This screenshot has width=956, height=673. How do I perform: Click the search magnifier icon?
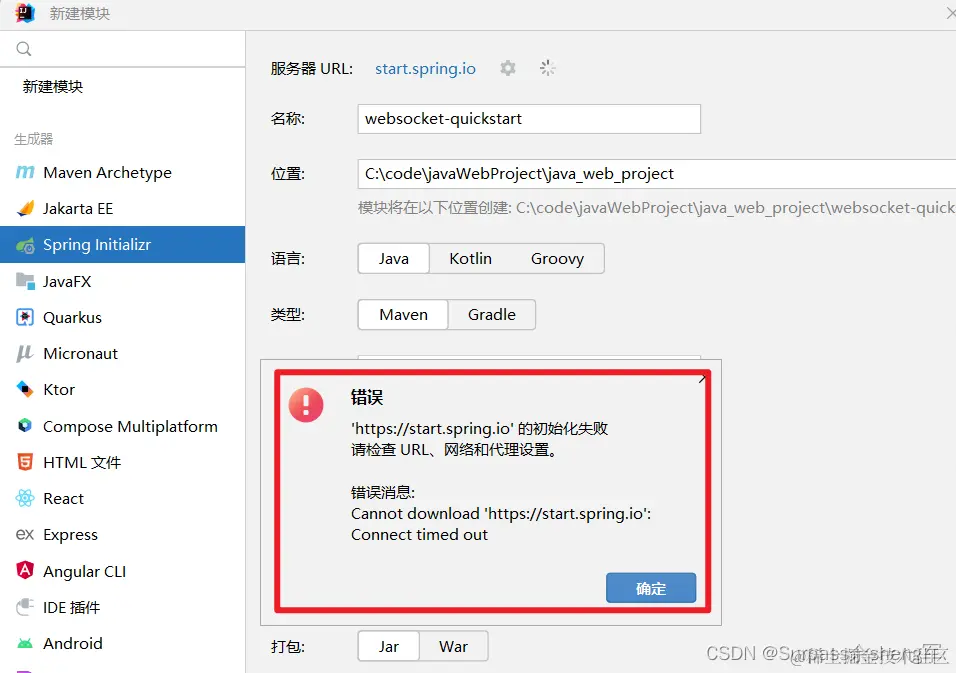coord(24,49)
